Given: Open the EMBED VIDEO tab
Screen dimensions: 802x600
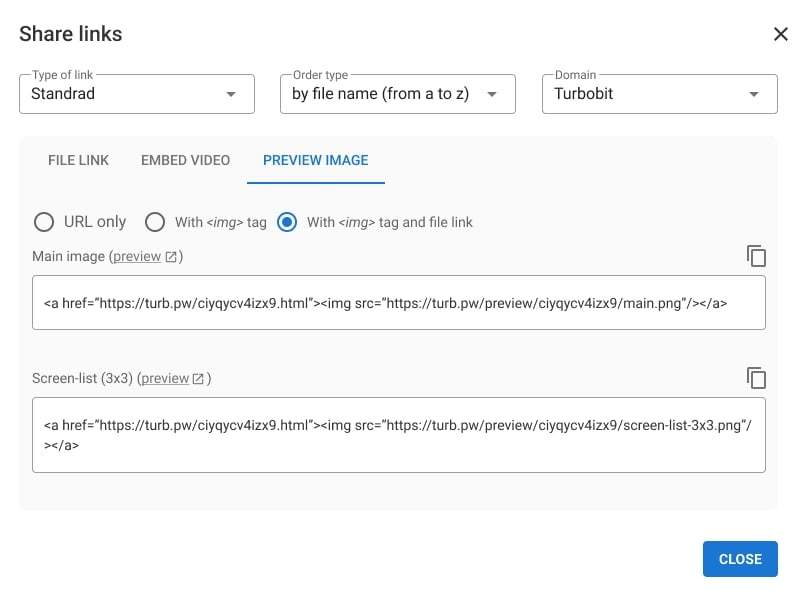Looking at the screenshot, I should pos(185,160).
